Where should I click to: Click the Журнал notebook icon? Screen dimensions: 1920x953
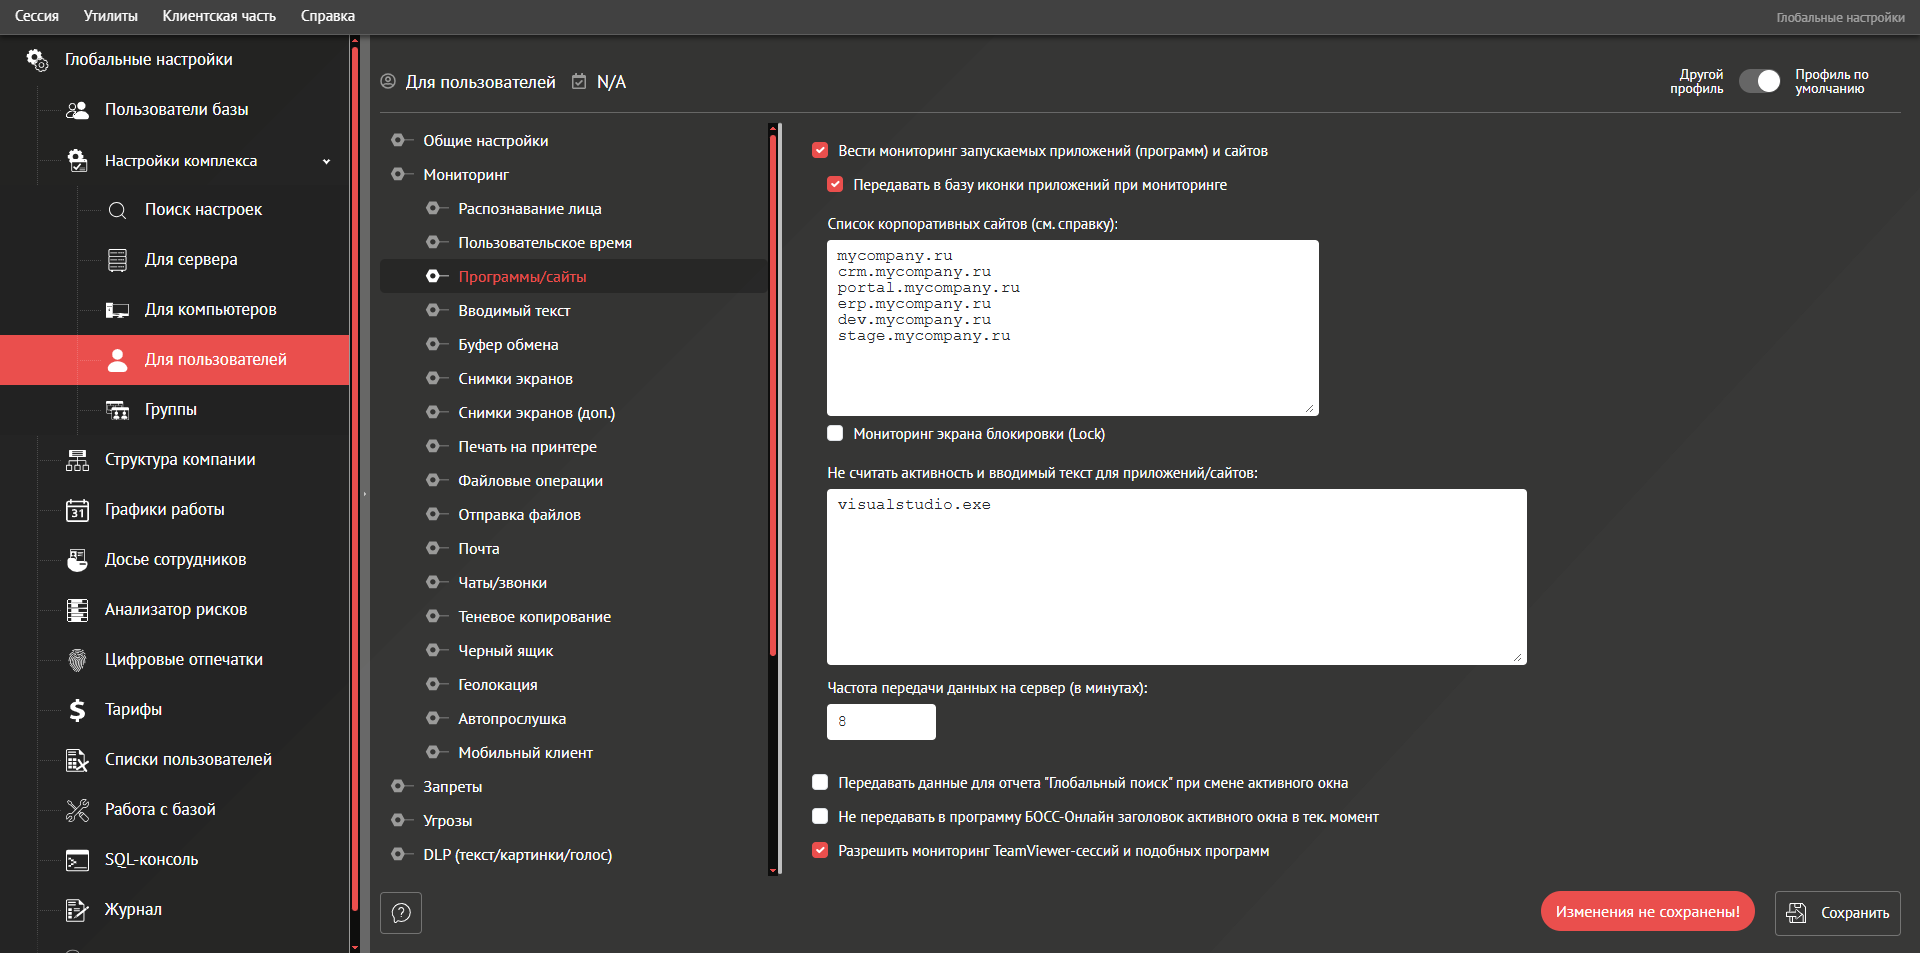coord(77,910)
